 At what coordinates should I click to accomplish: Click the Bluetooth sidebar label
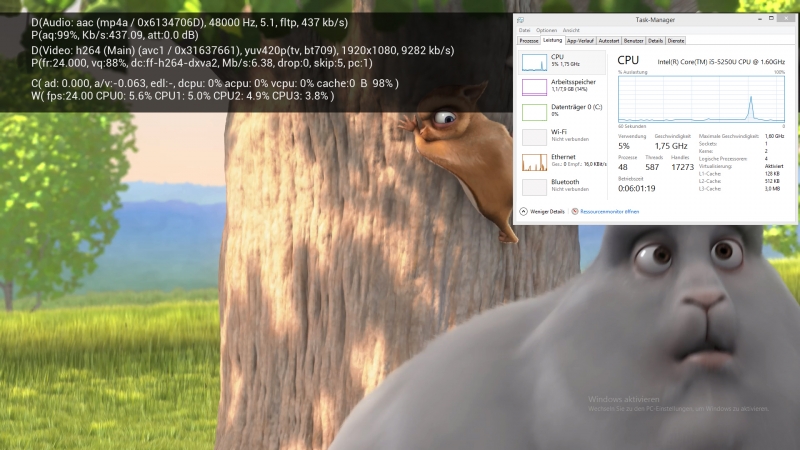pyautogui.click(x=565, y=182)
